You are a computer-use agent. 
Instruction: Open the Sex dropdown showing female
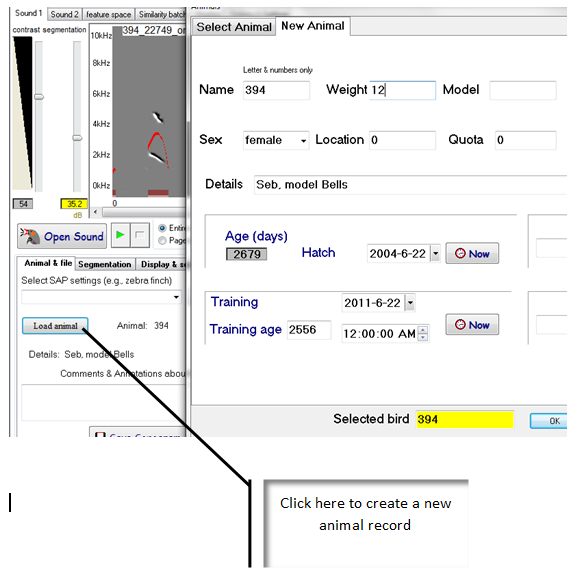[x=276, y=140]
